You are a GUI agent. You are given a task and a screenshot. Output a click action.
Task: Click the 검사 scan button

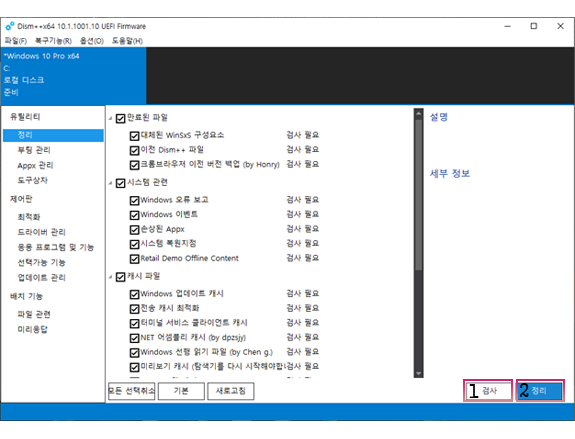[488, 391]
